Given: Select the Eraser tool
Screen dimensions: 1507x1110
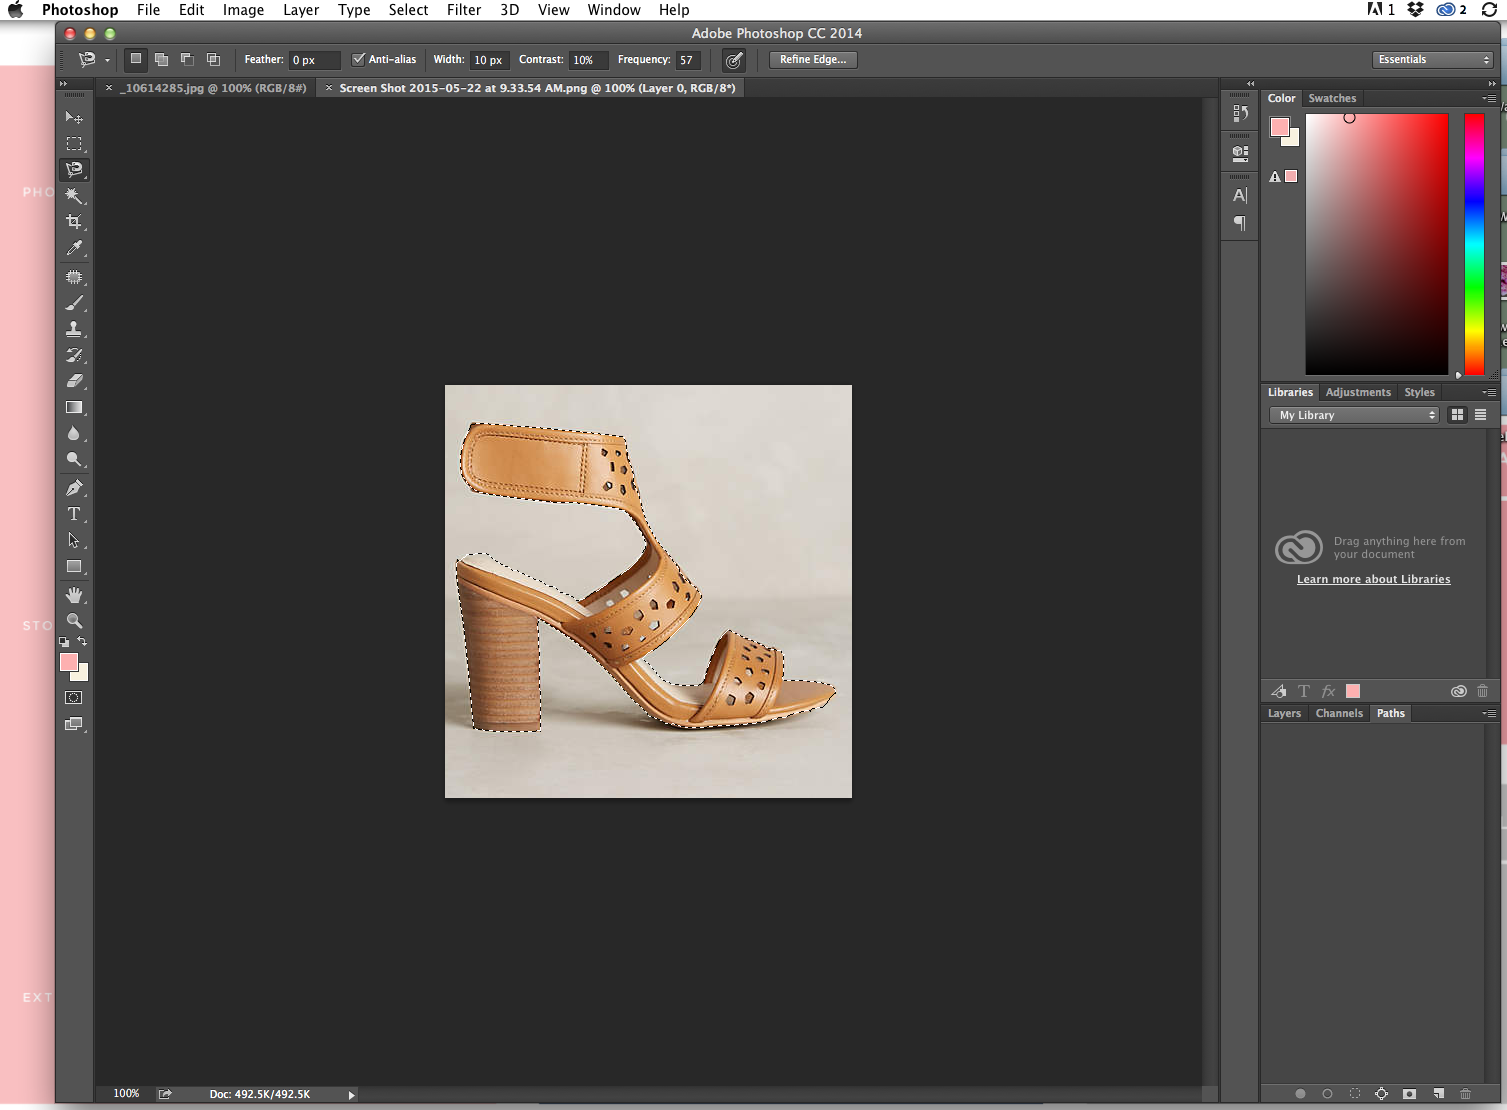Looking at the screenshot, I should [x=74, y=381].
